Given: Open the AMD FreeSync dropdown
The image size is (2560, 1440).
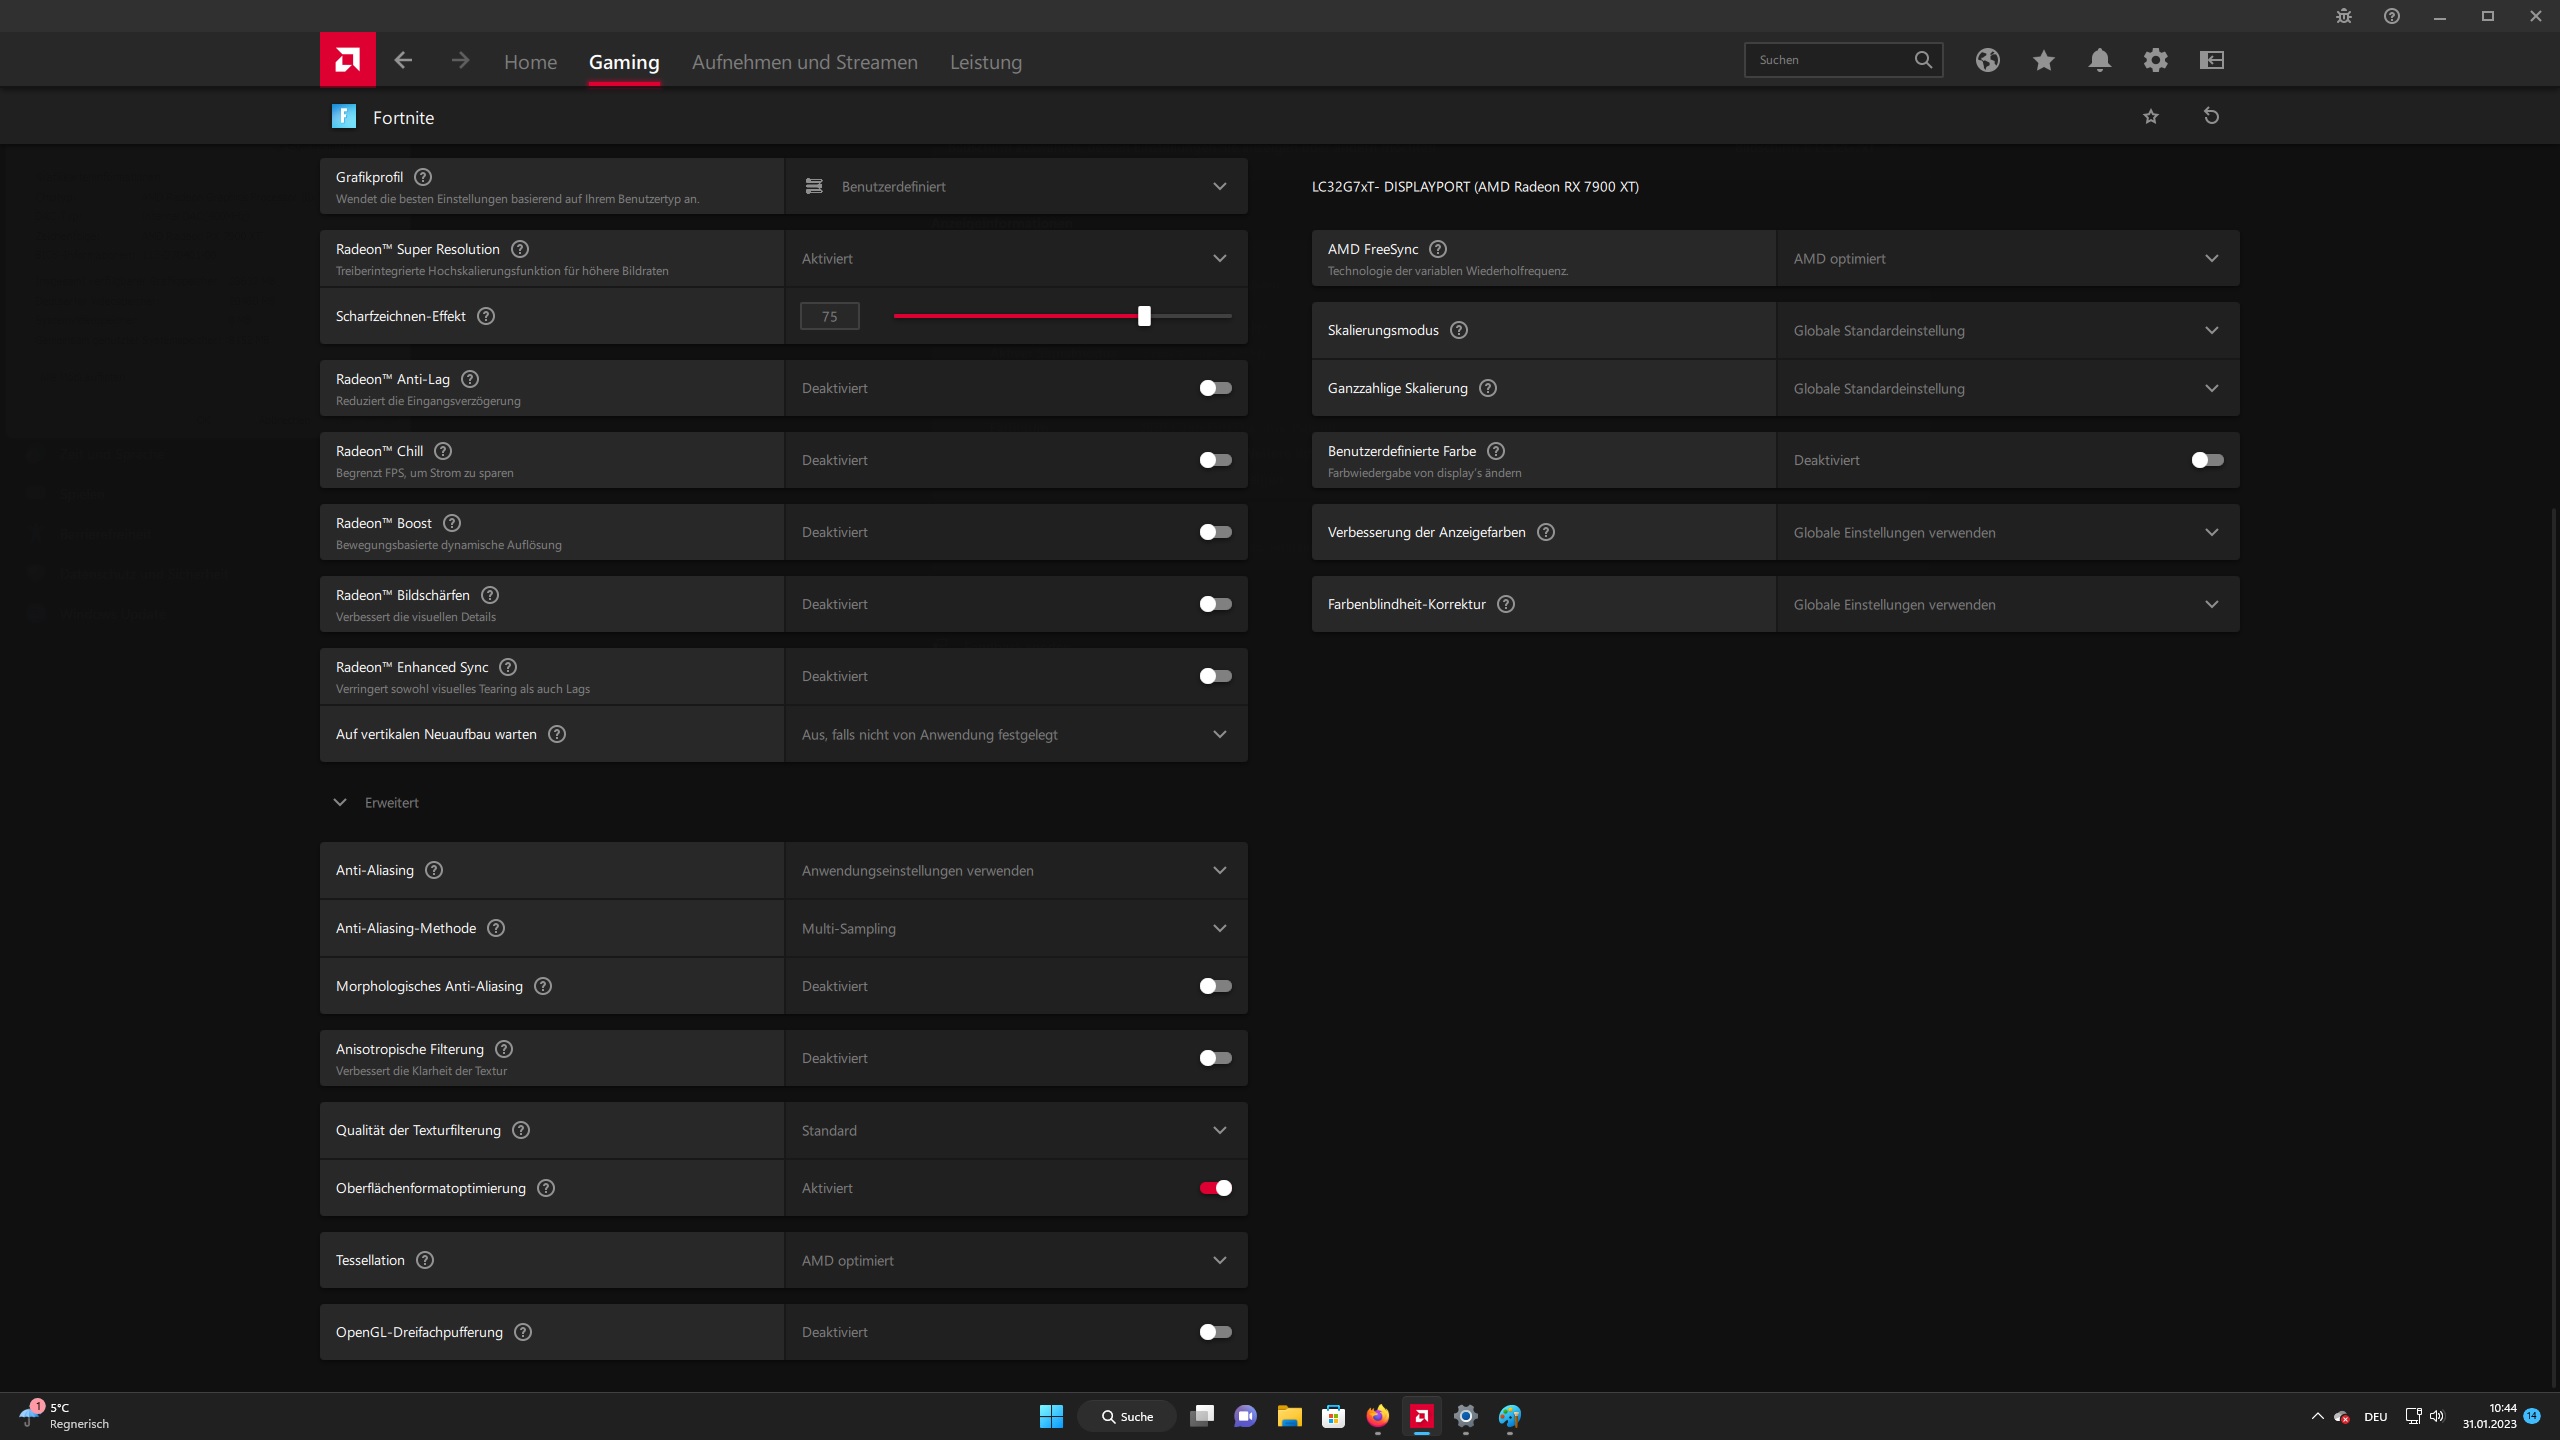Looking at the screenshot, I should coord(2007,258).
